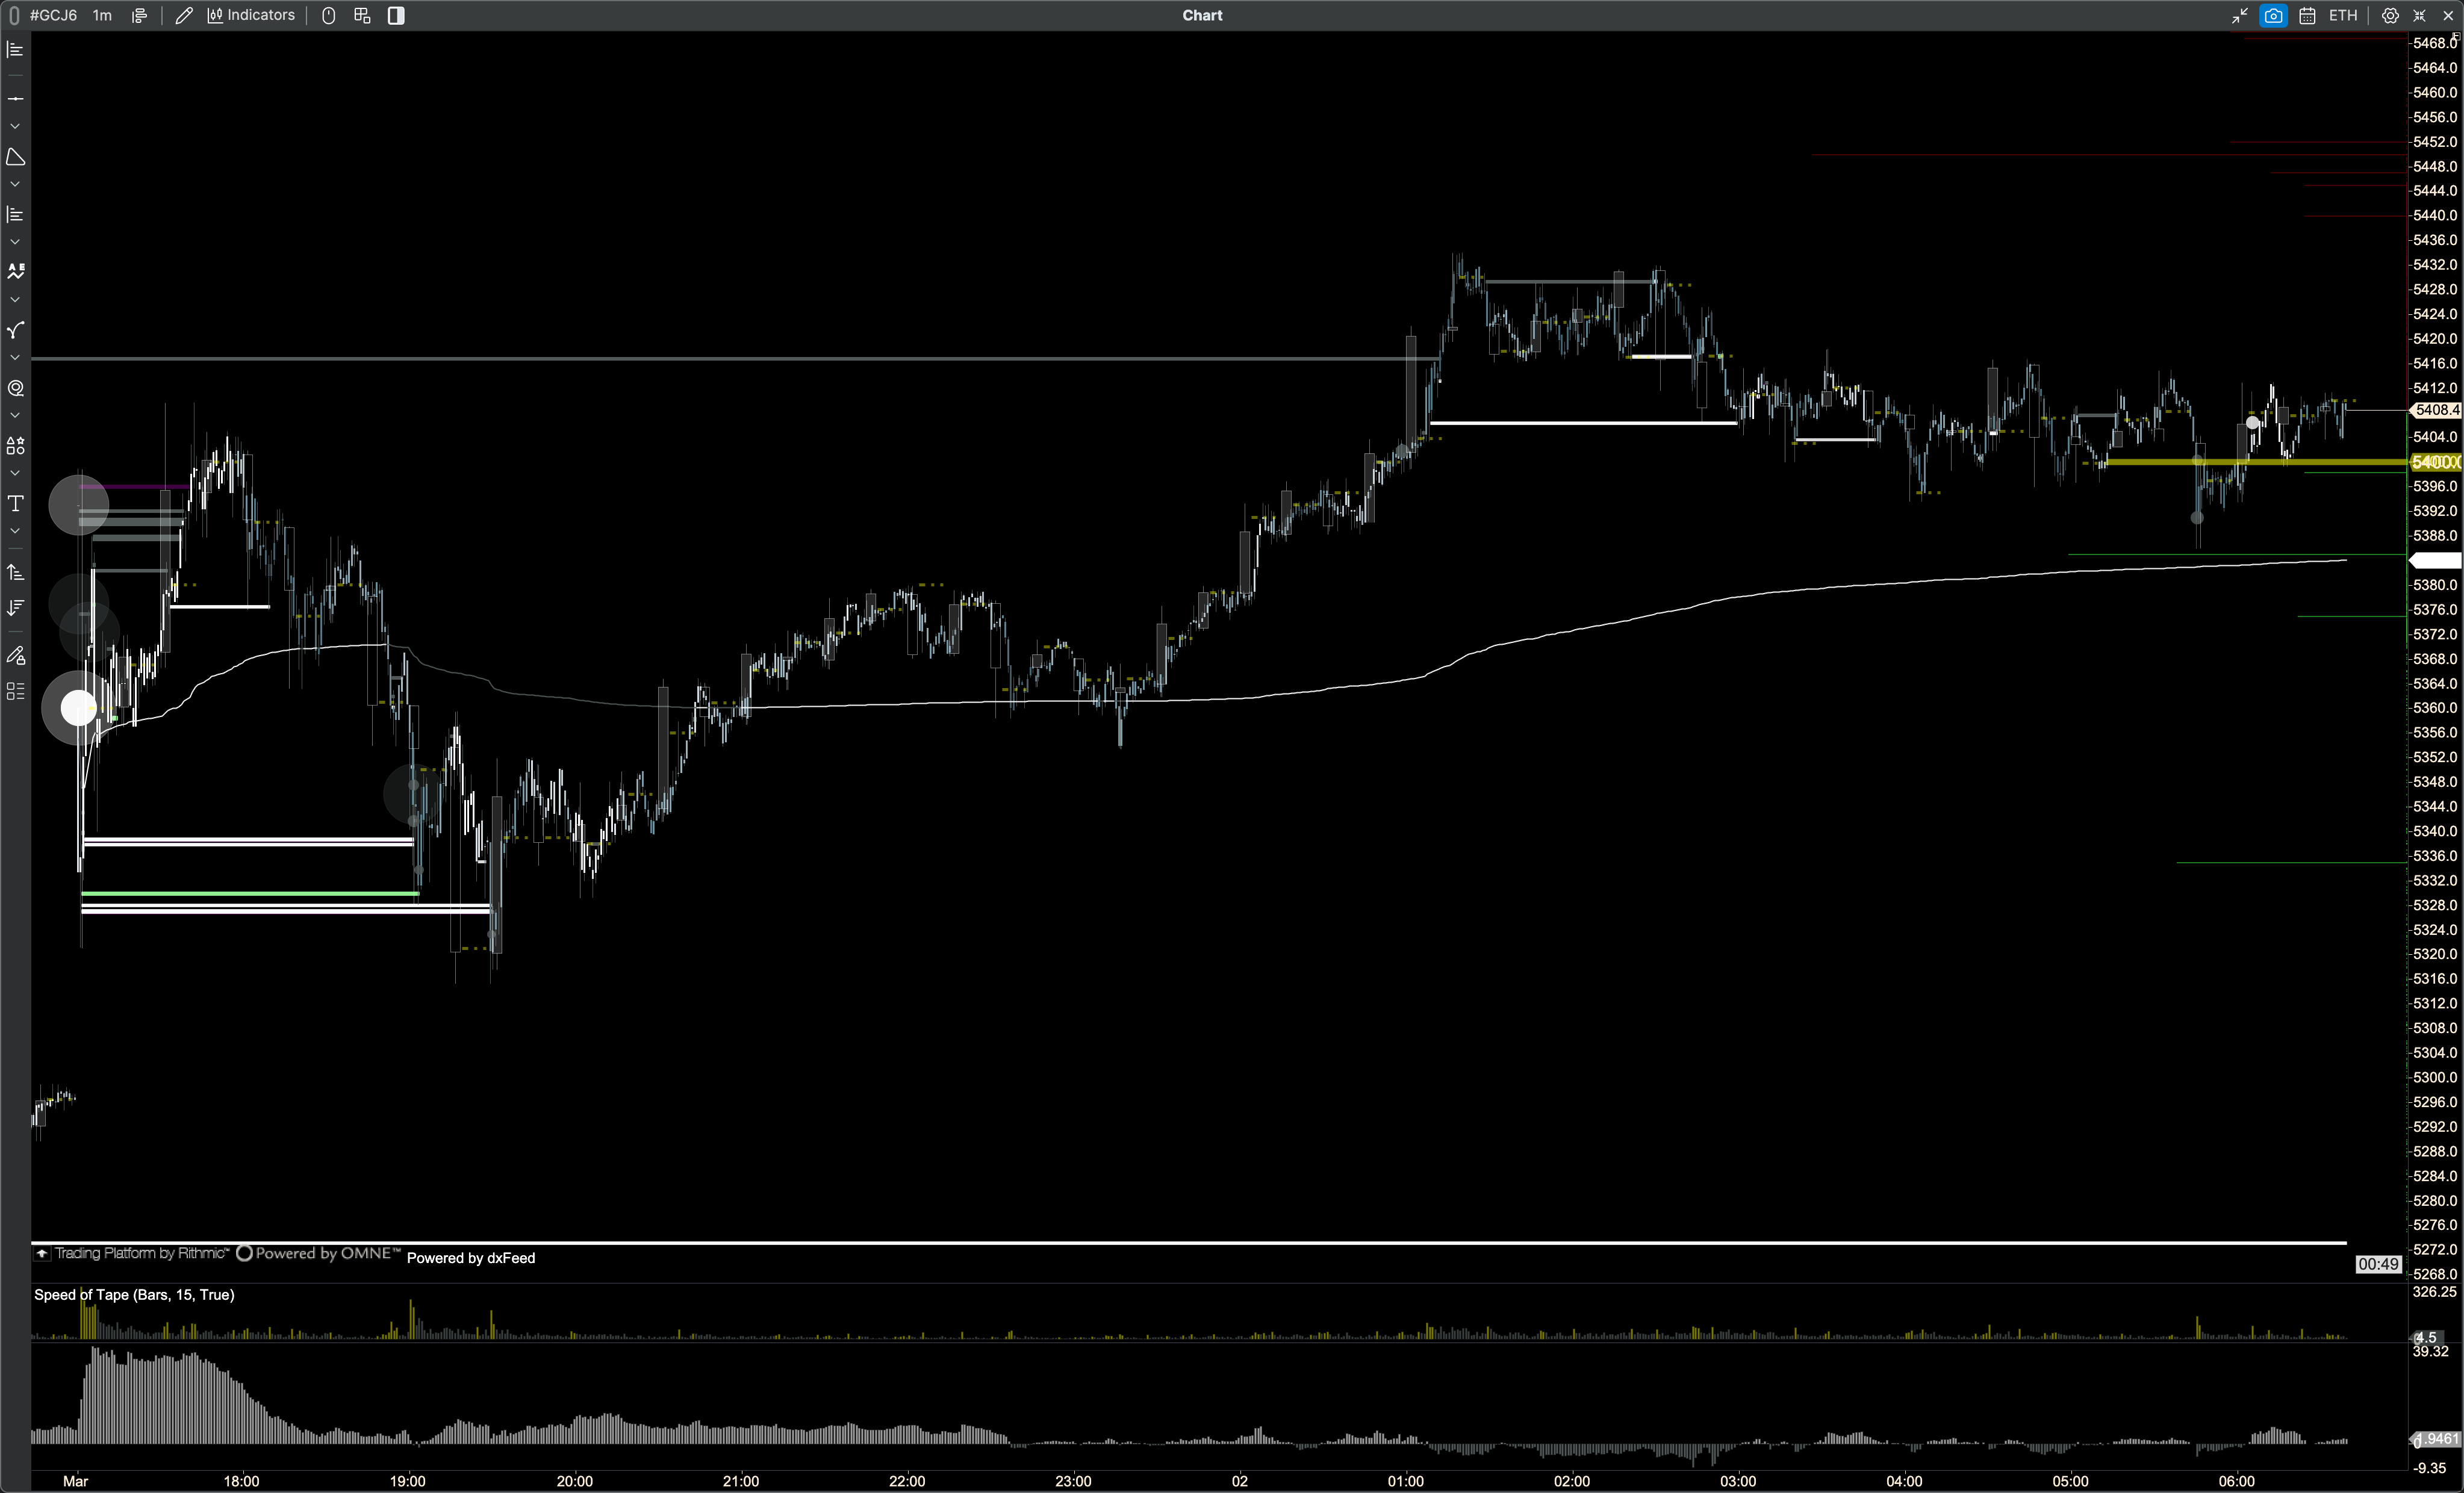
Task: Change the 1m timeframe
Action: coord(102,15)
